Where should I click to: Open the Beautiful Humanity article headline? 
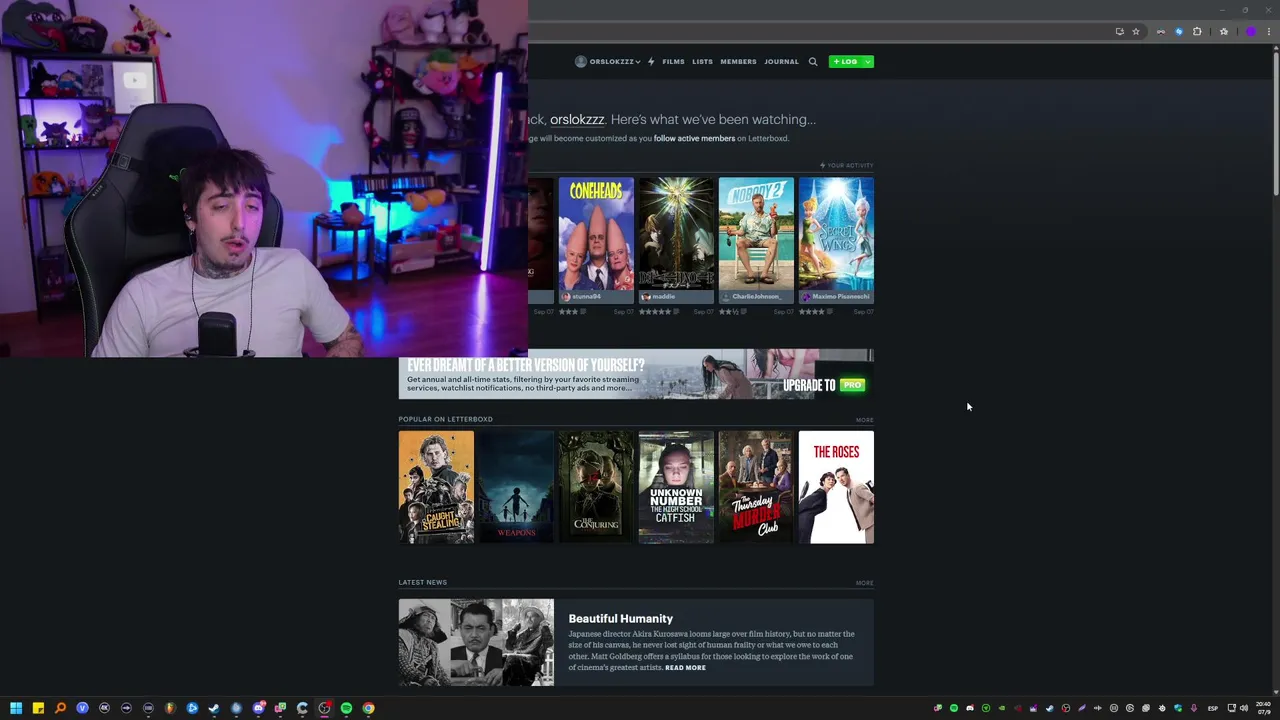pyautogui.click(x=620, y=619)
